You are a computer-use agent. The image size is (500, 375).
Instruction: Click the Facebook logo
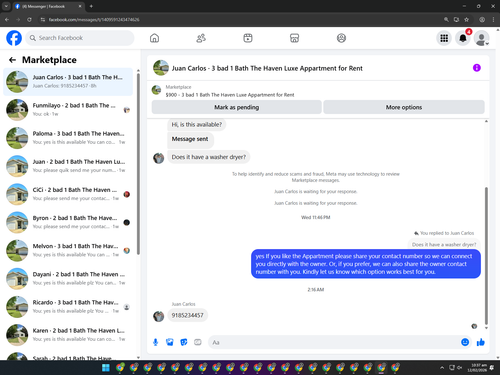[14, 38]
